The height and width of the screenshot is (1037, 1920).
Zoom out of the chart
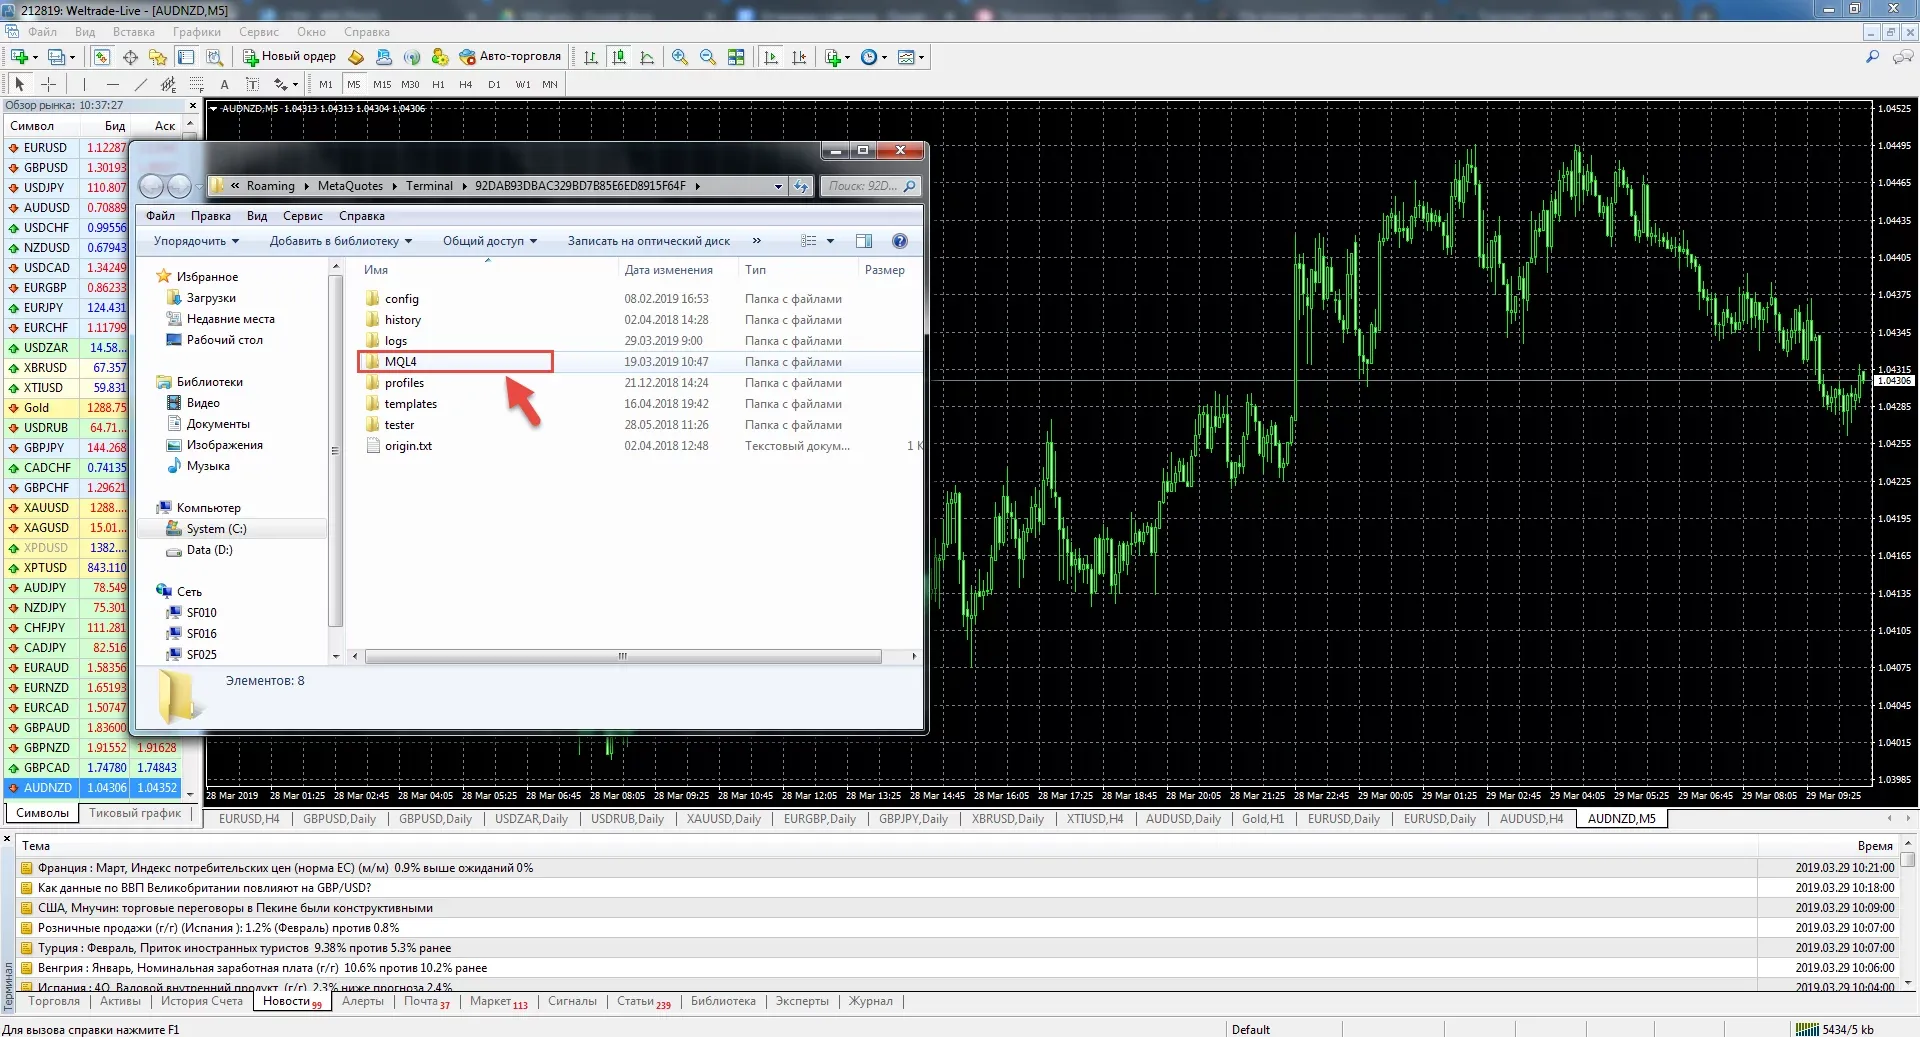coord(708,57)
